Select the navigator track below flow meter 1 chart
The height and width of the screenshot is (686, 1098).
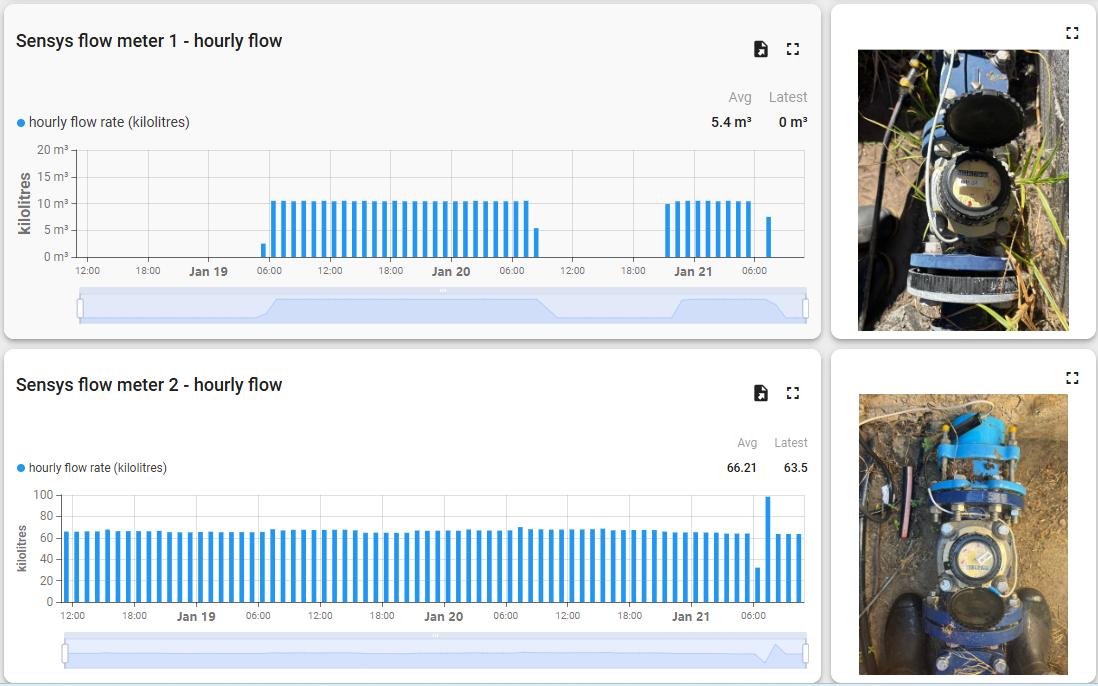tap(440, 307)
